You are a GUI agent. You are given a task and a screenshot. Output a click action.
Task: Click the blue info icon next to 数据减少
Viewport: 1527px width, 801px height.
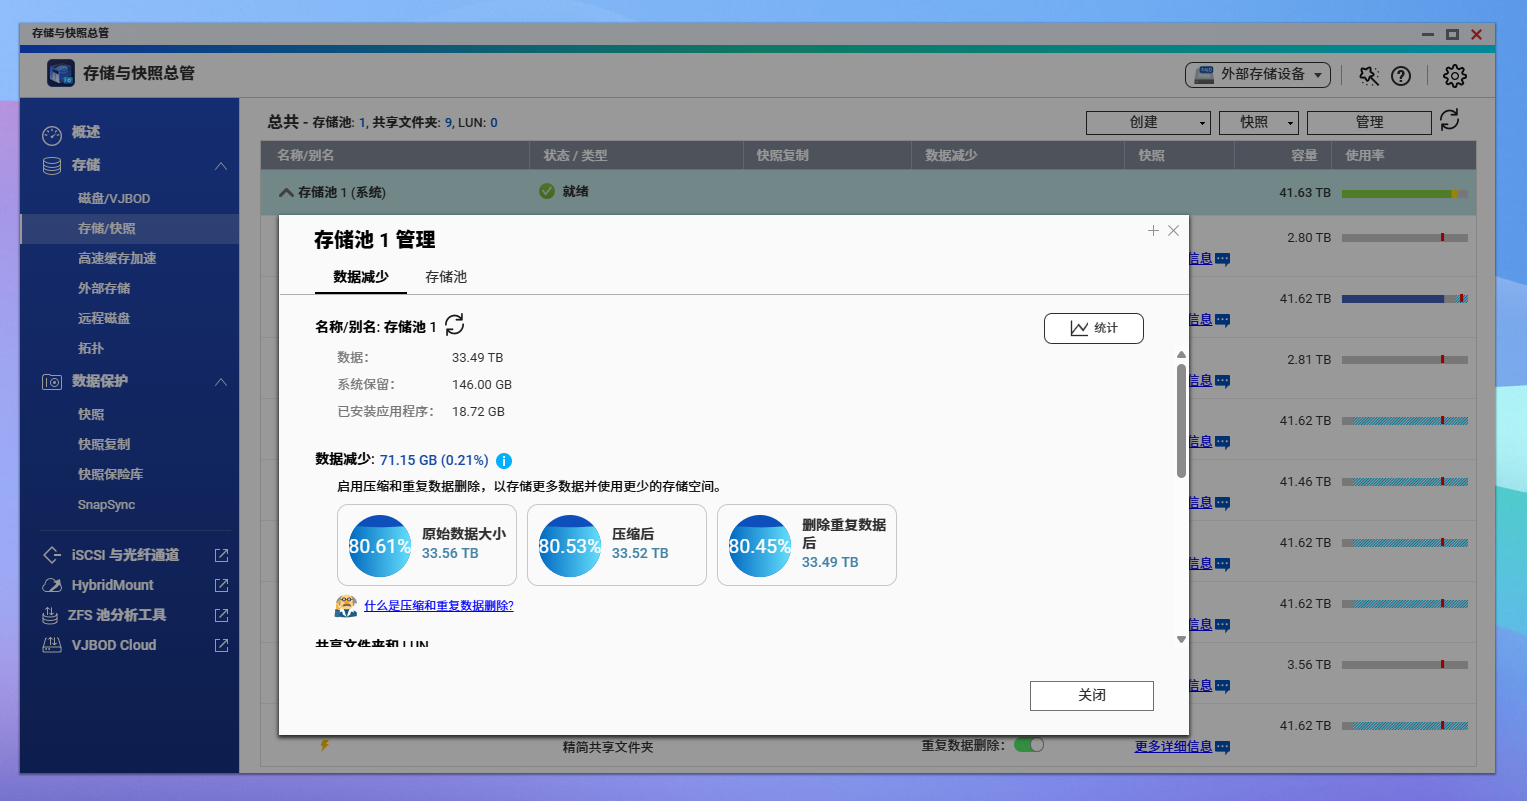504,461
